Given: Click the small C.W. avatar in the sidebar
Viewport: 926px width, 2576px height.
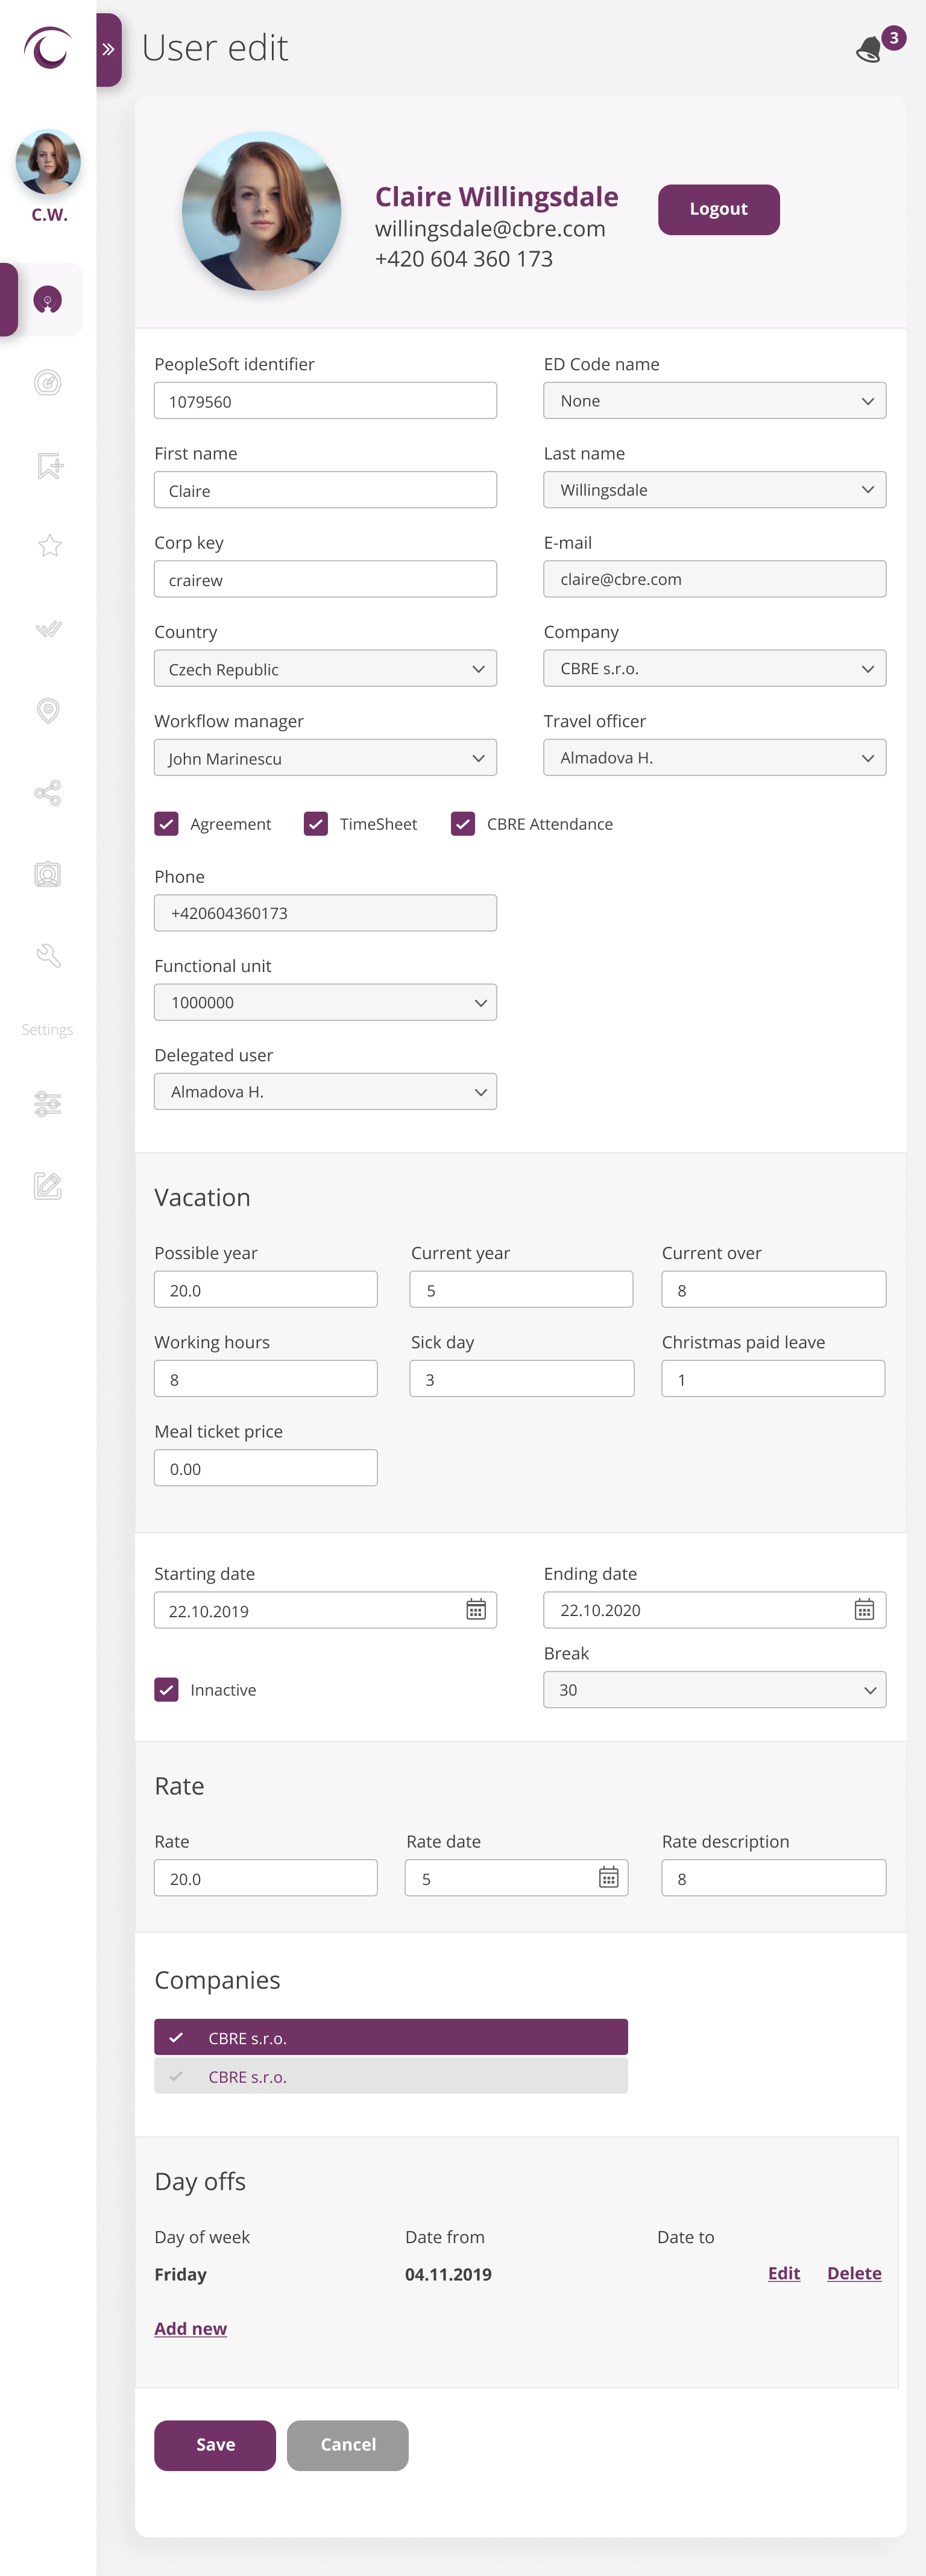Looking at the screenshot, I should pos(48,162).
